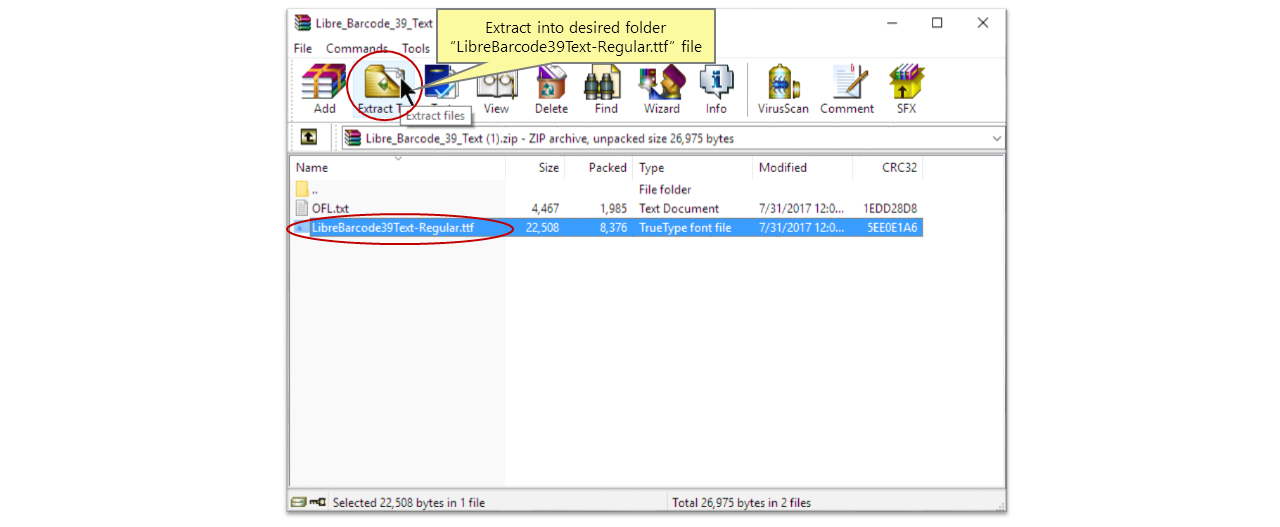Click 'Selected 22,508 bytes' status text
The height and width of the screenshot is (527, 1280).
pos(408,503)
